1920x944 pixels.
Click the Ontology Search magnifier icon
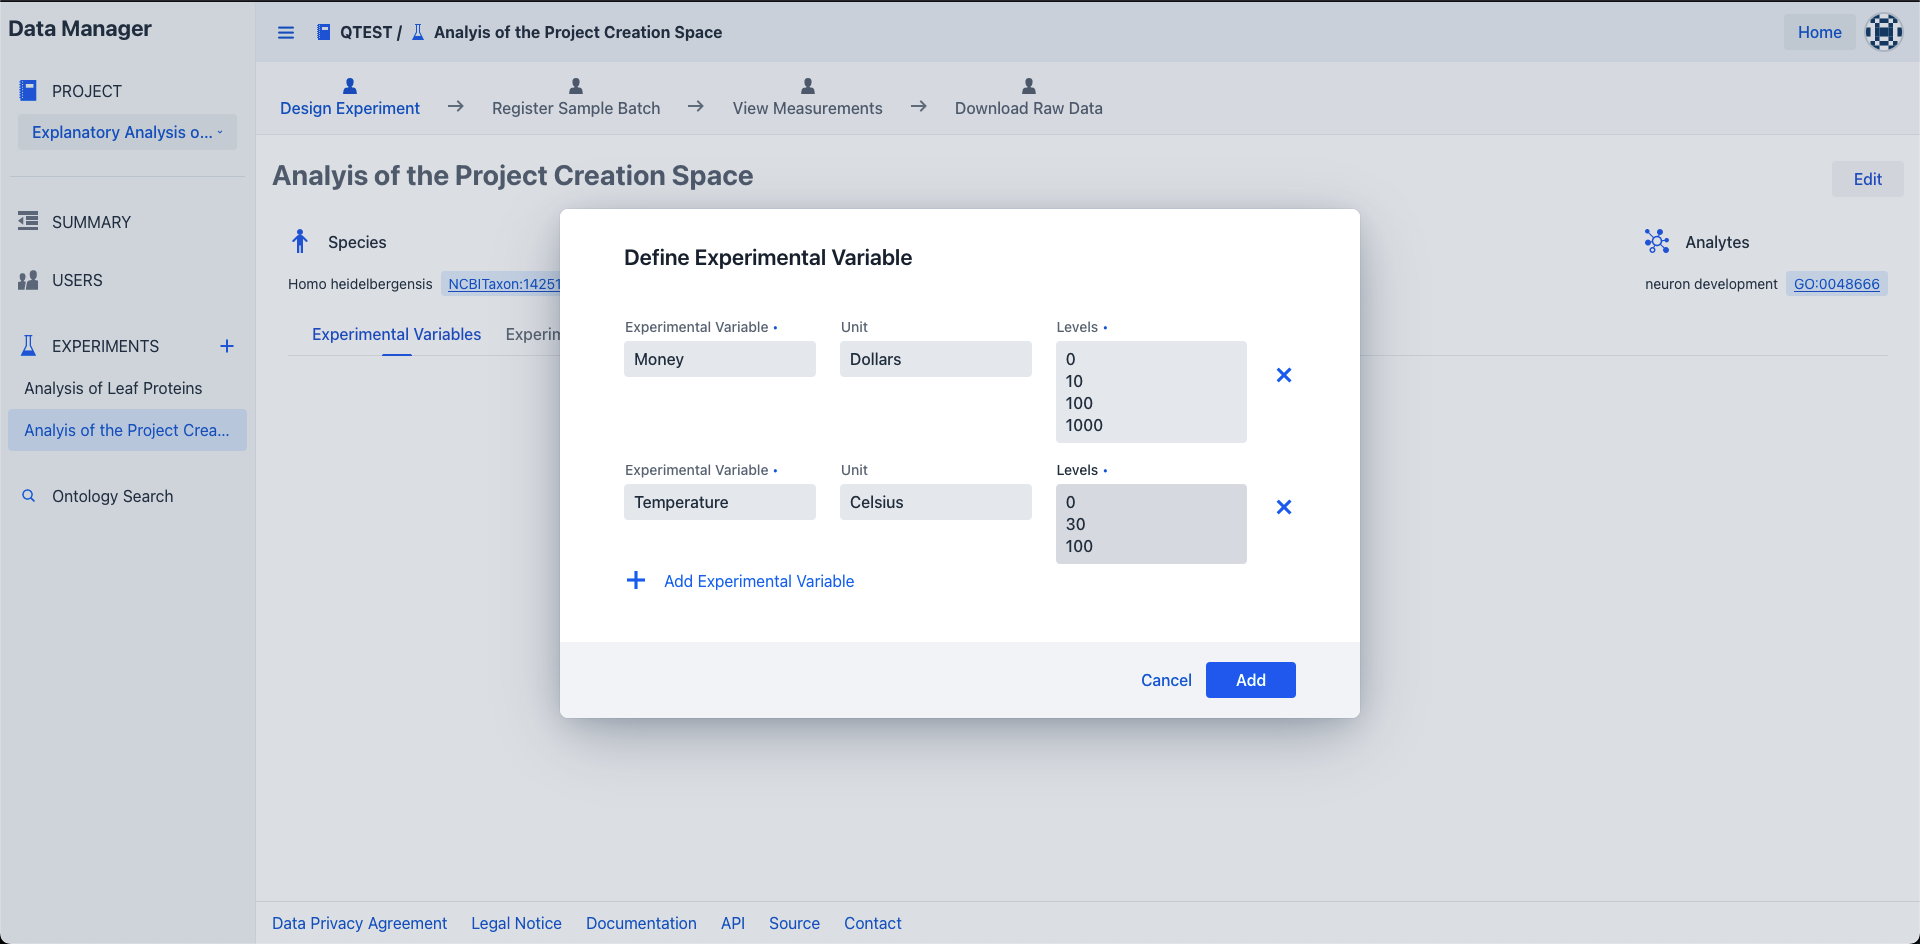pyautogui.click(x=29, y=496)
